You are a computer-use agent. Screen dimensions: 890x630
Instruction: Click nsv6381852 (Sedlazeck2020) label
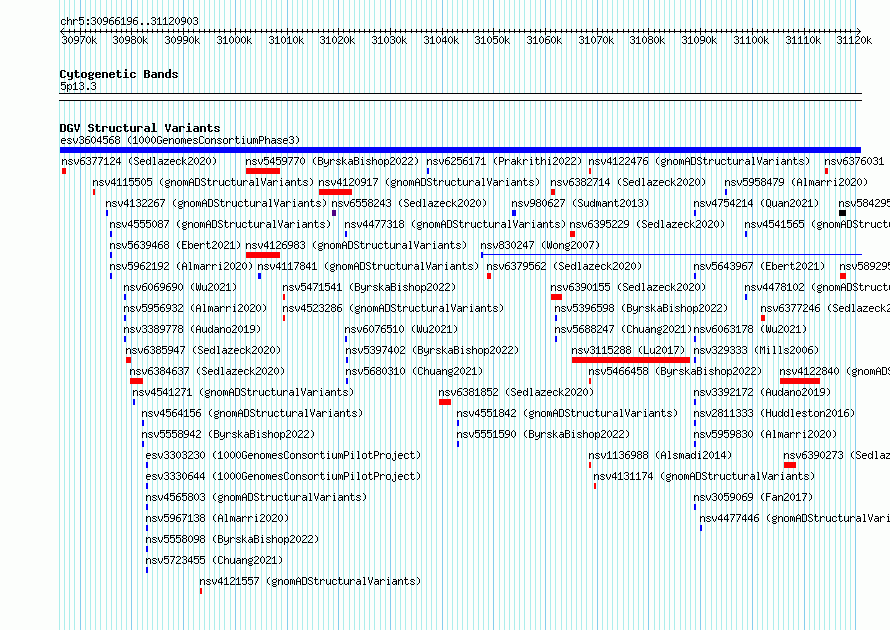516,392
